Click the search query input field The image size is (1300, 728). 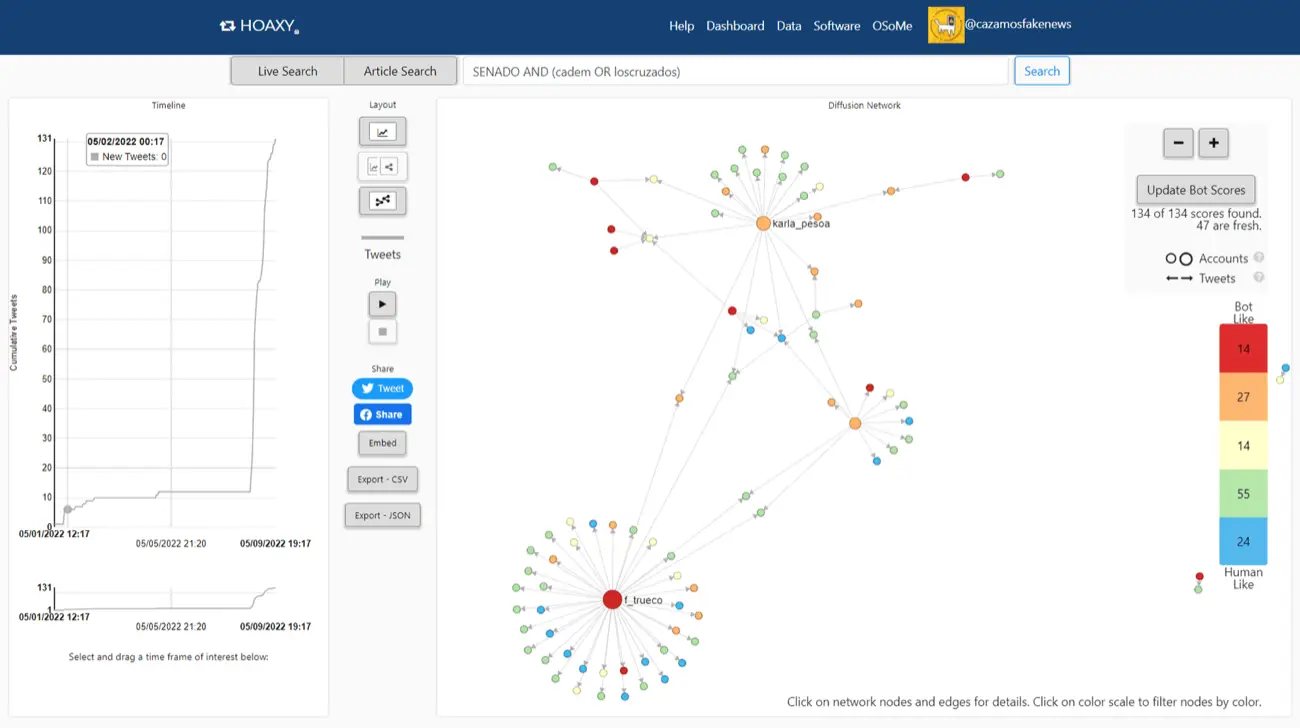click(735, 71)
